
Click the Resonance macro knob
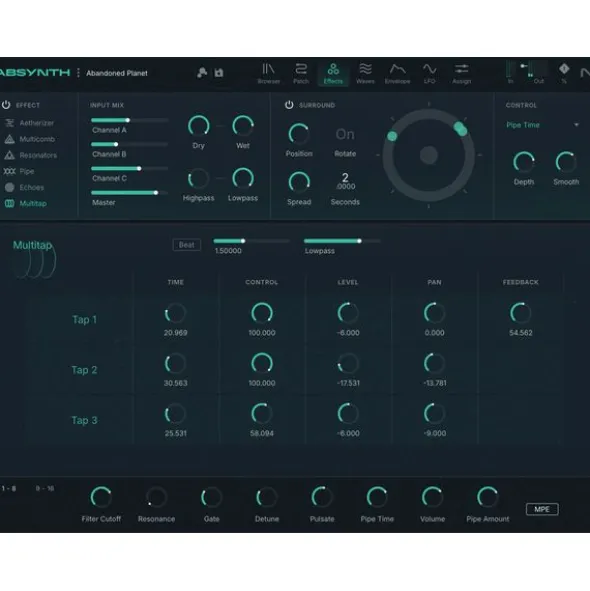click(x=156, y=497)
